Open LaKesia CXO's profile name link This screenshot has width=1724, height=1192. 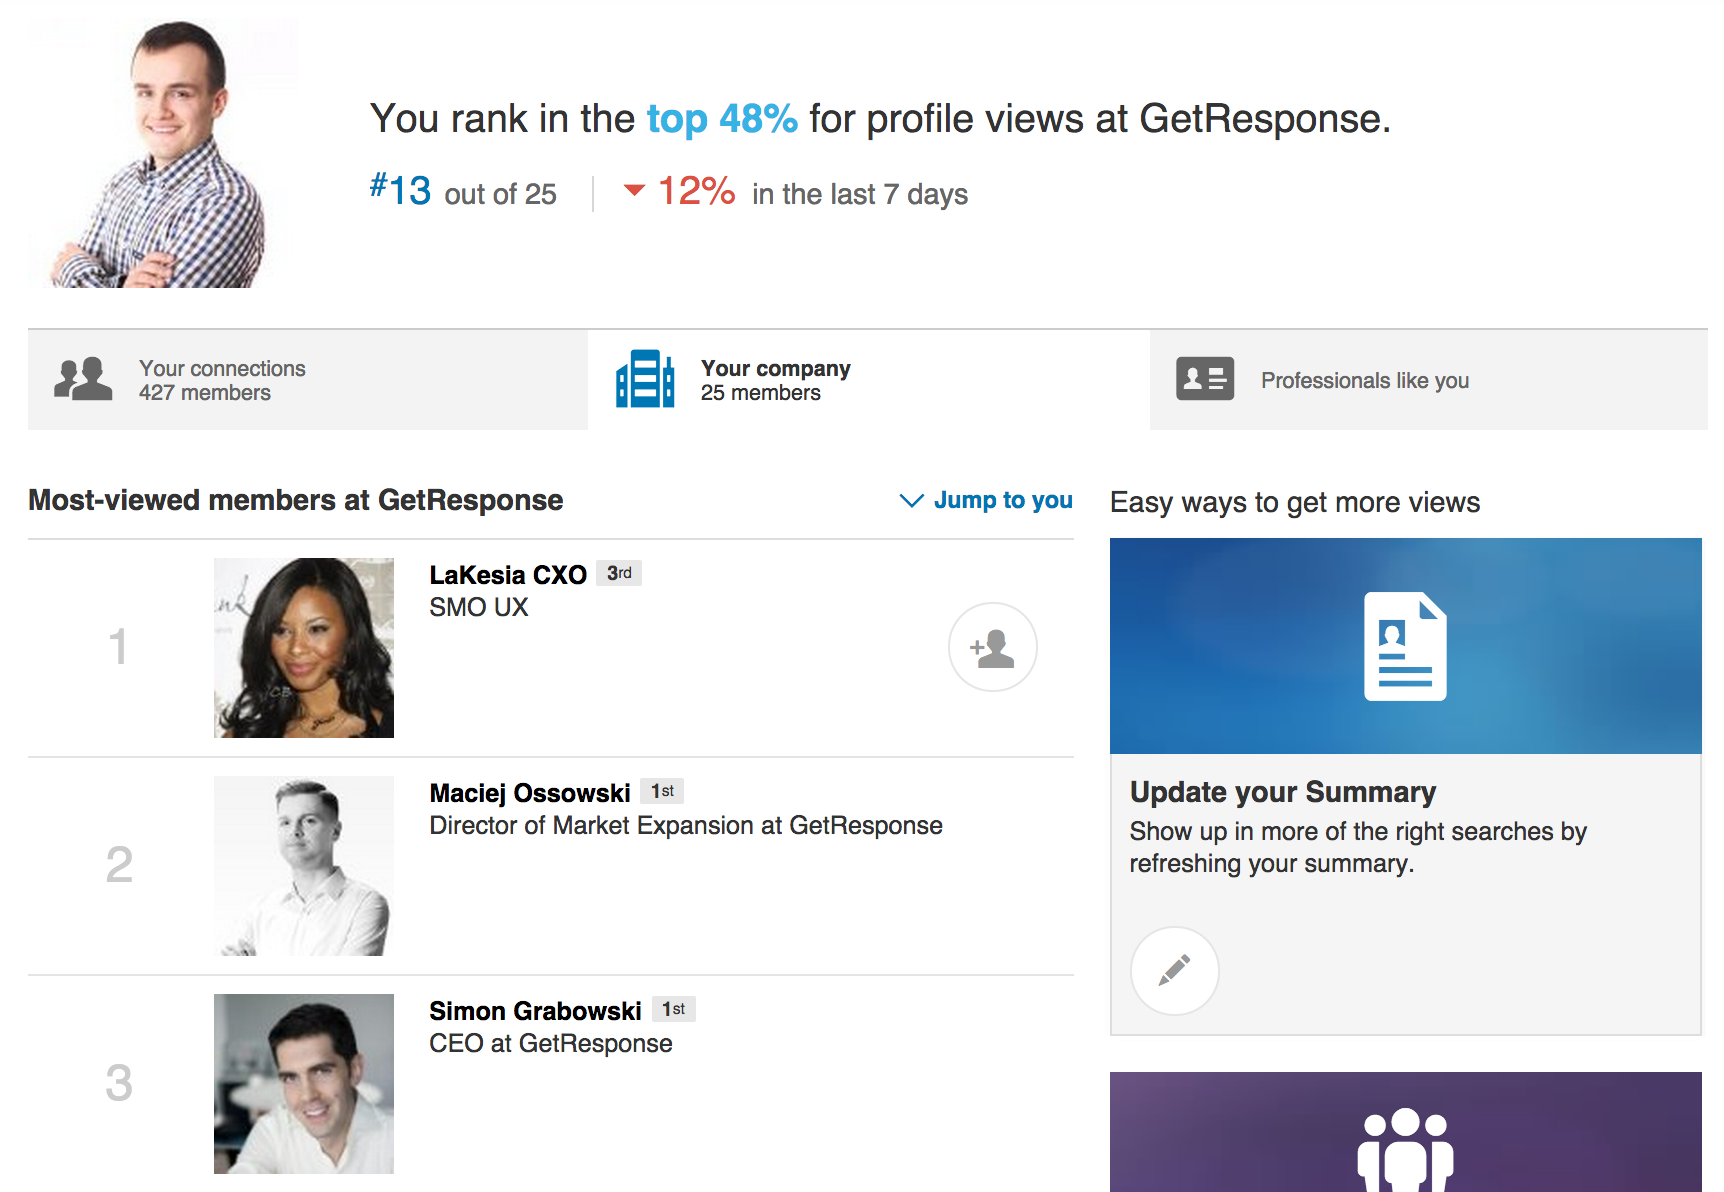pyautogui.click(x=508, y=575)
